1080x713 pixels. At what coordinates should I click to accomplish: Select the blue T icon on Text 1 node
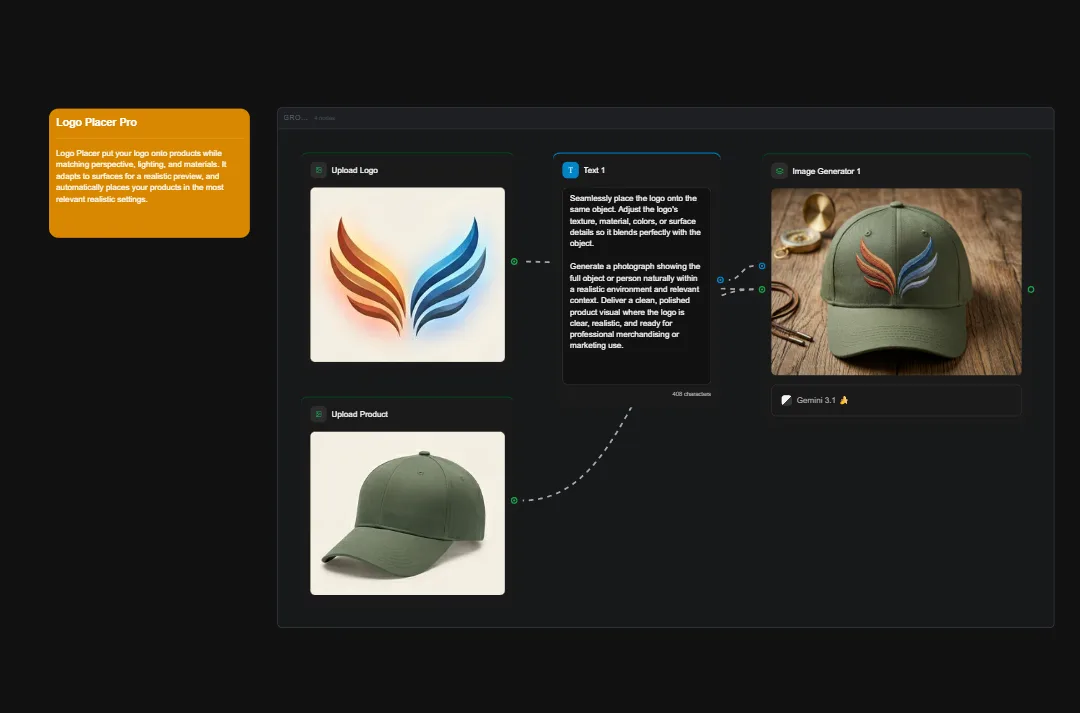[x=571, y=169]
